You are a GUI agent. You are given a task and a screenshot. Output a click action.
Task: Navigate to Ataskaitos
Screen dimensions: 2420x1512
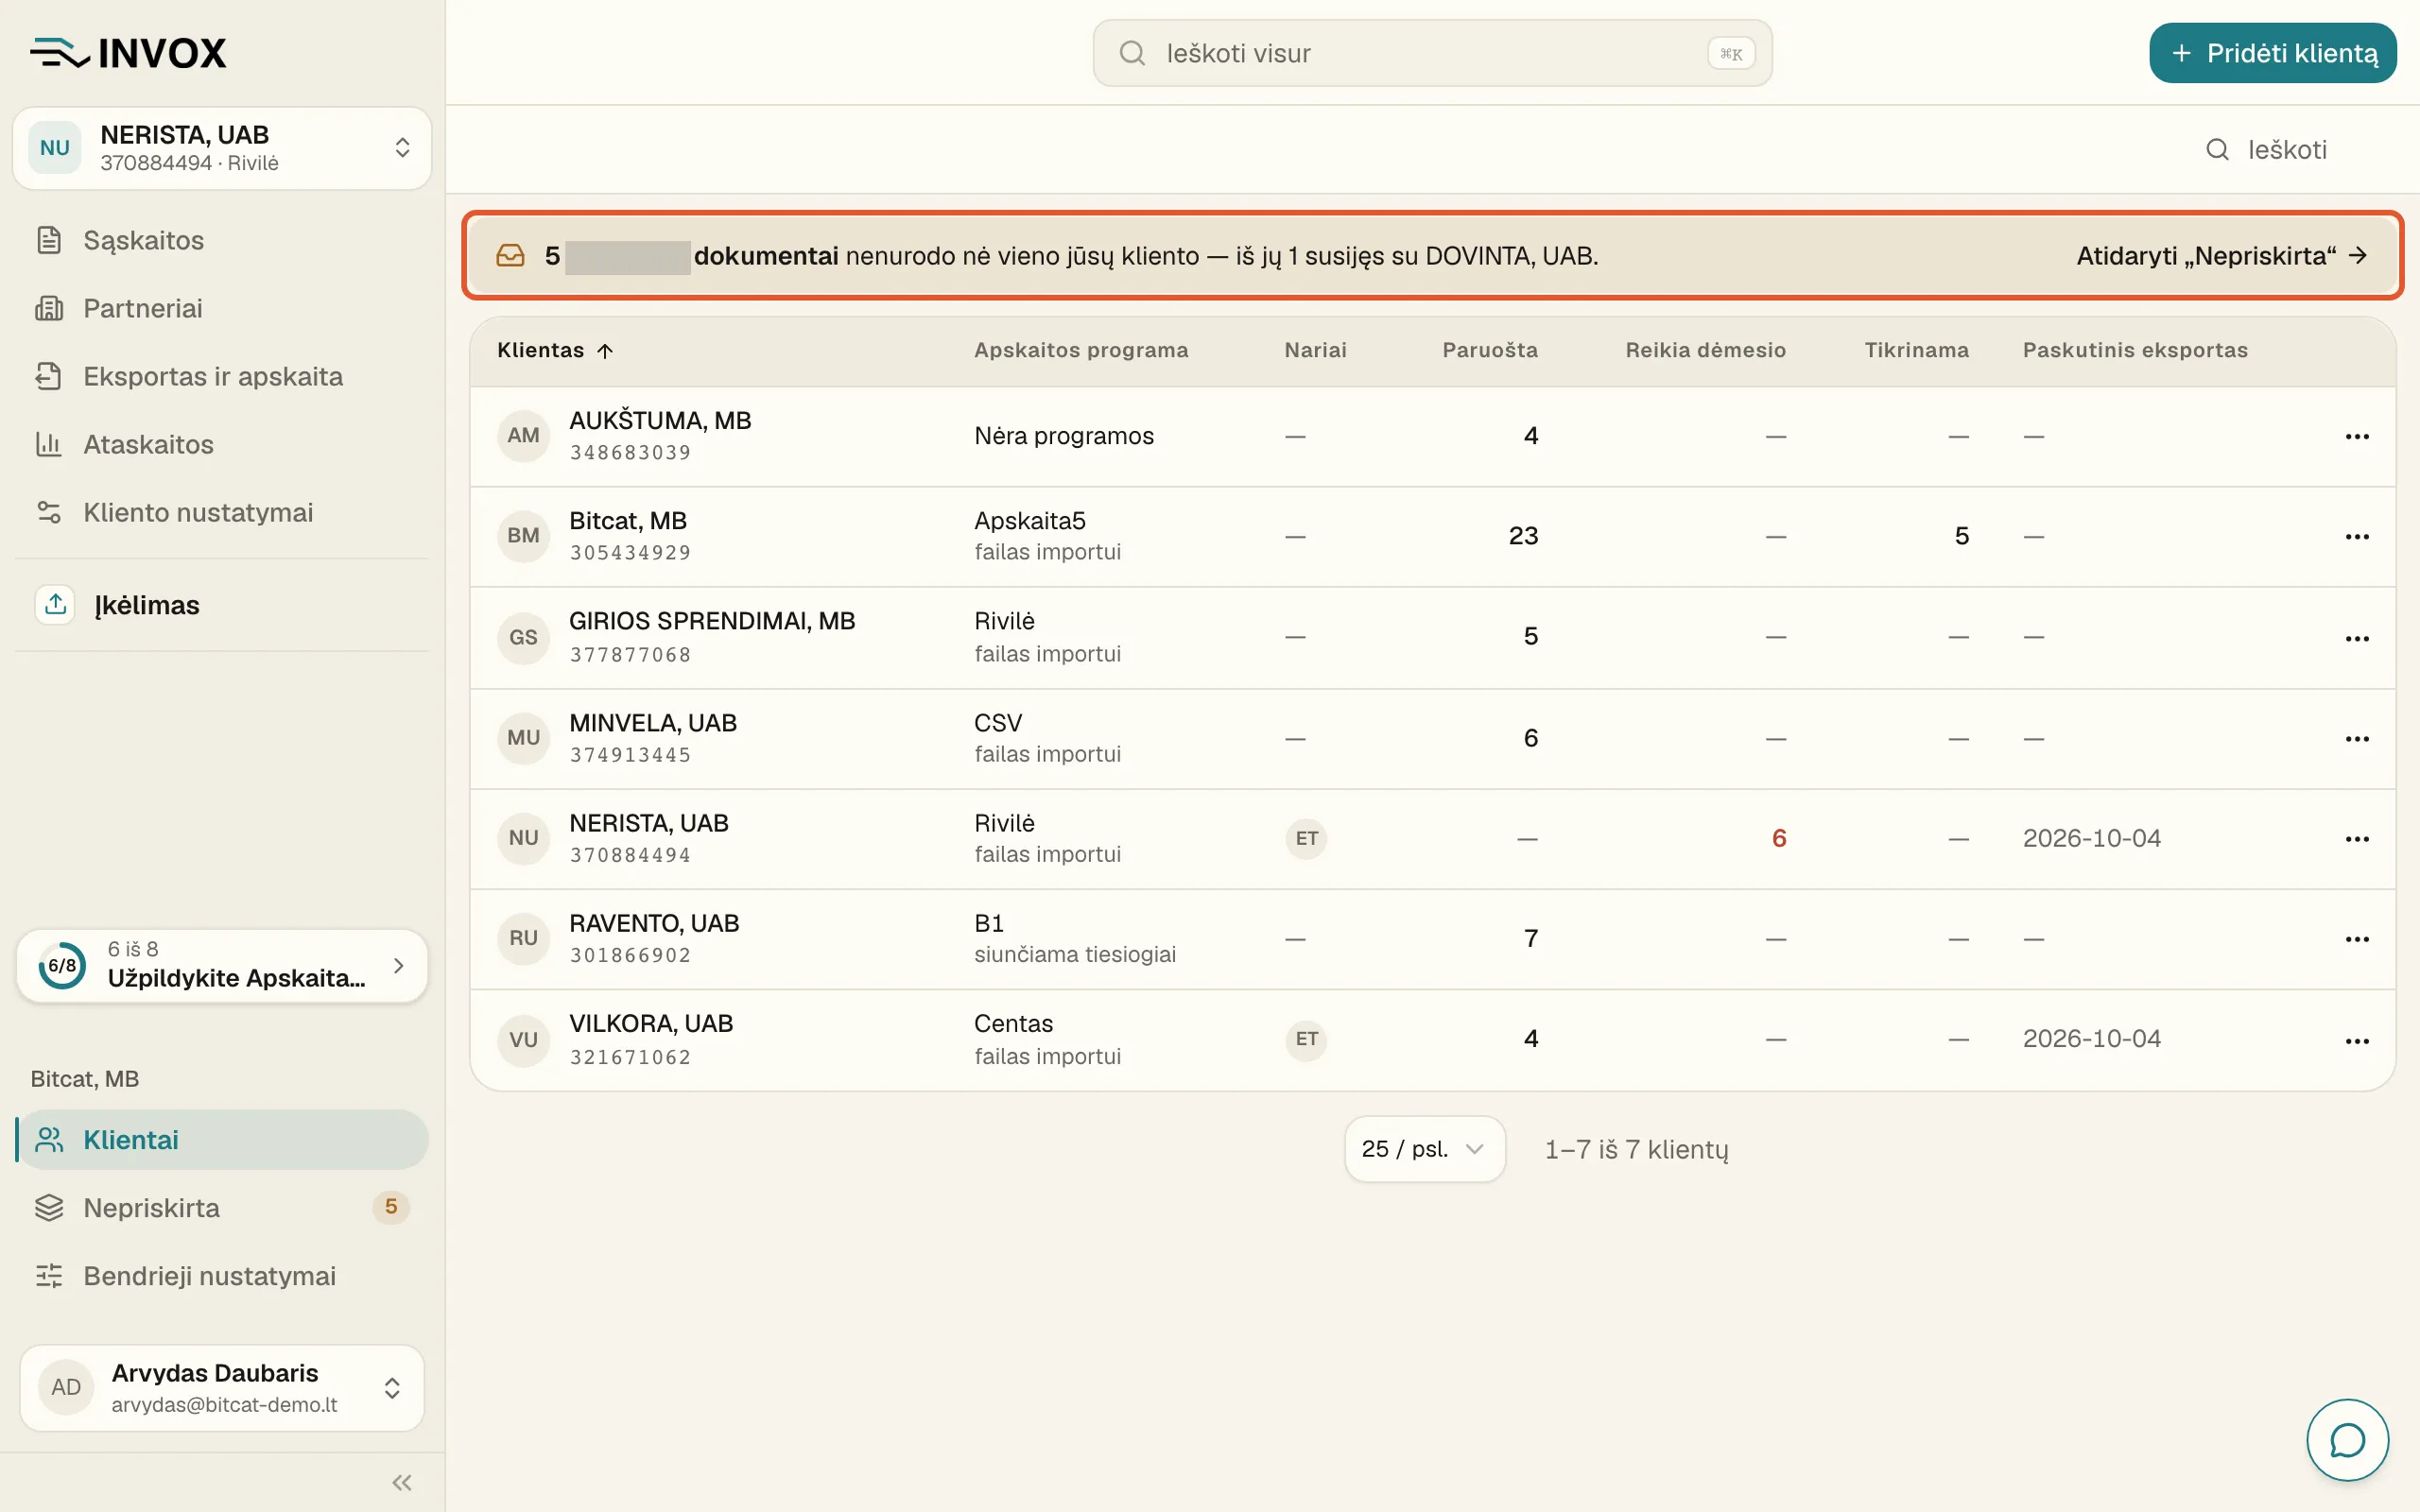[x=222, y=444]
